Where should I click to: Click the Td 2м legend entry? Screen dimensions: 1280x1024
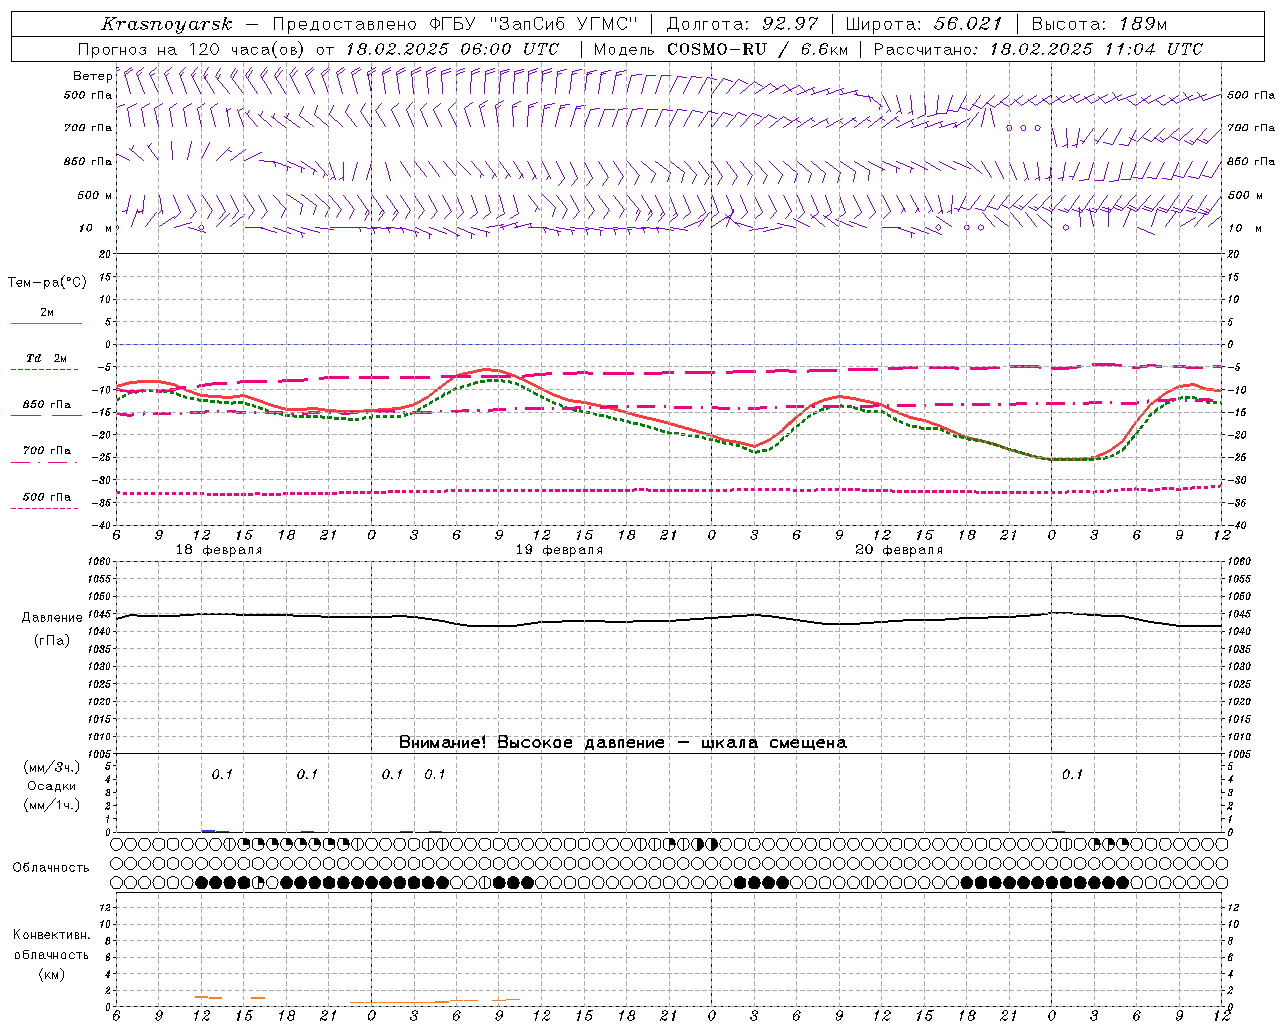click(46, 358)
